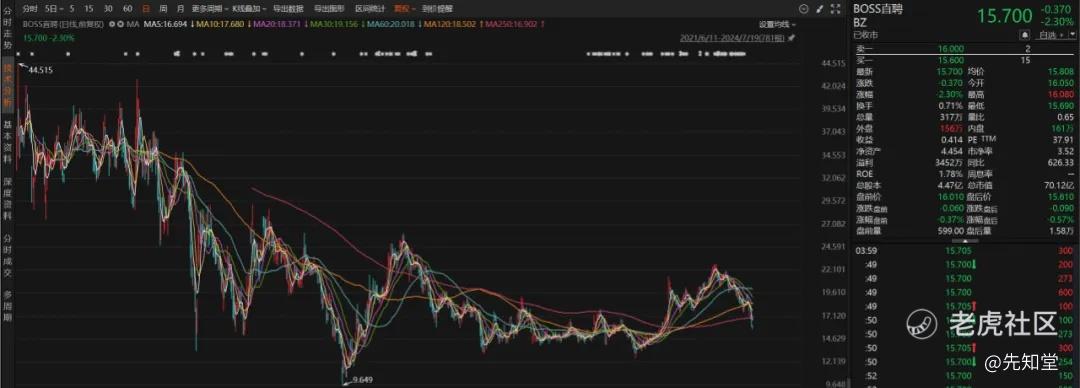
Task: Switch to the weekly 周 period
Action: (163, 9)
